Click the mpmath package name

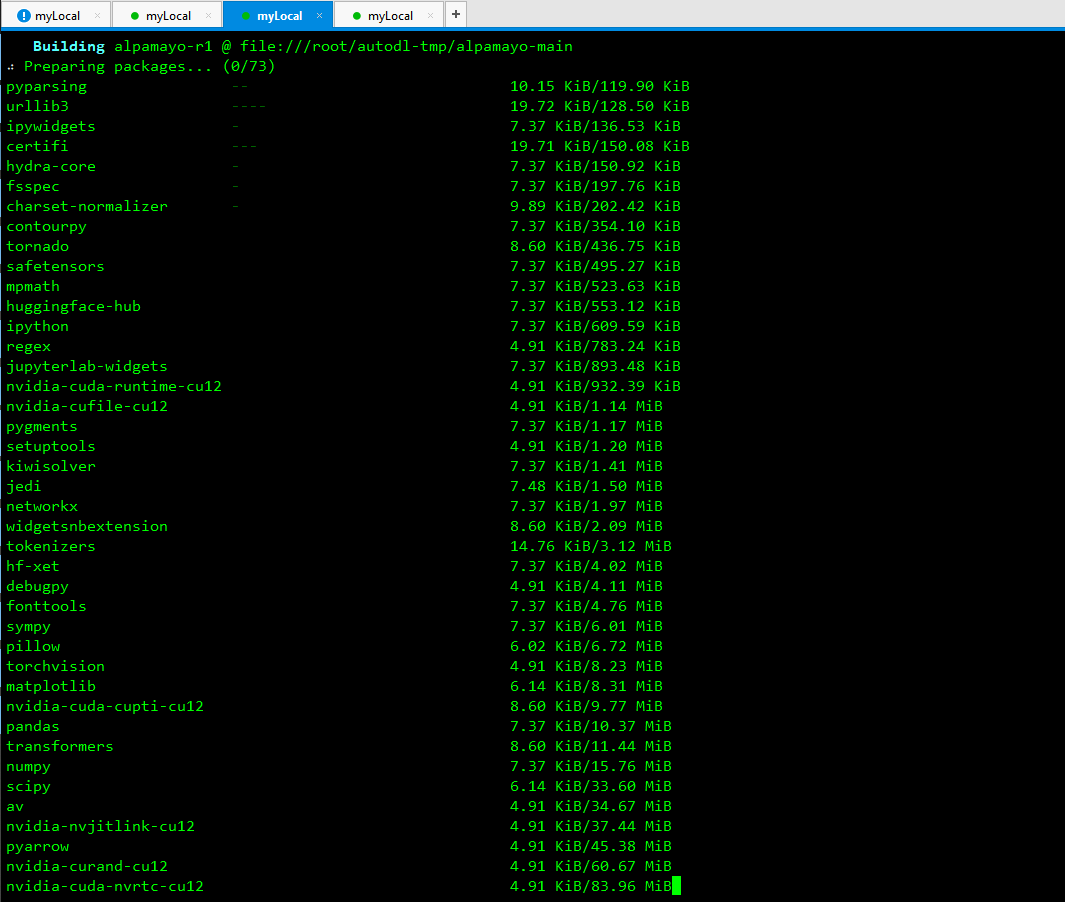[33, 286]
